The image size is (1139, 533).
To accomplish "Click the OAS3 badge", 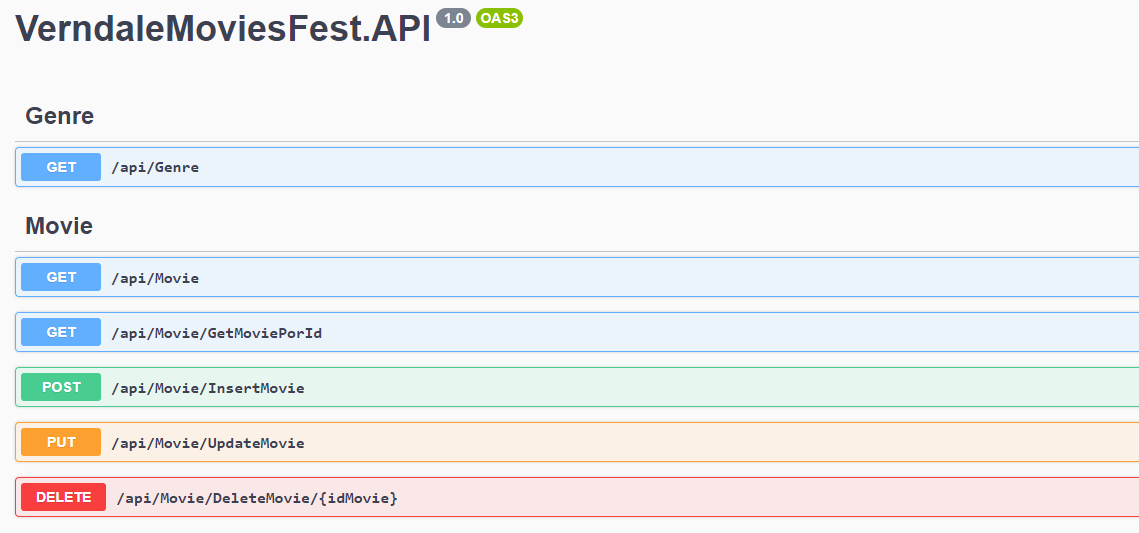I will 499,18.
